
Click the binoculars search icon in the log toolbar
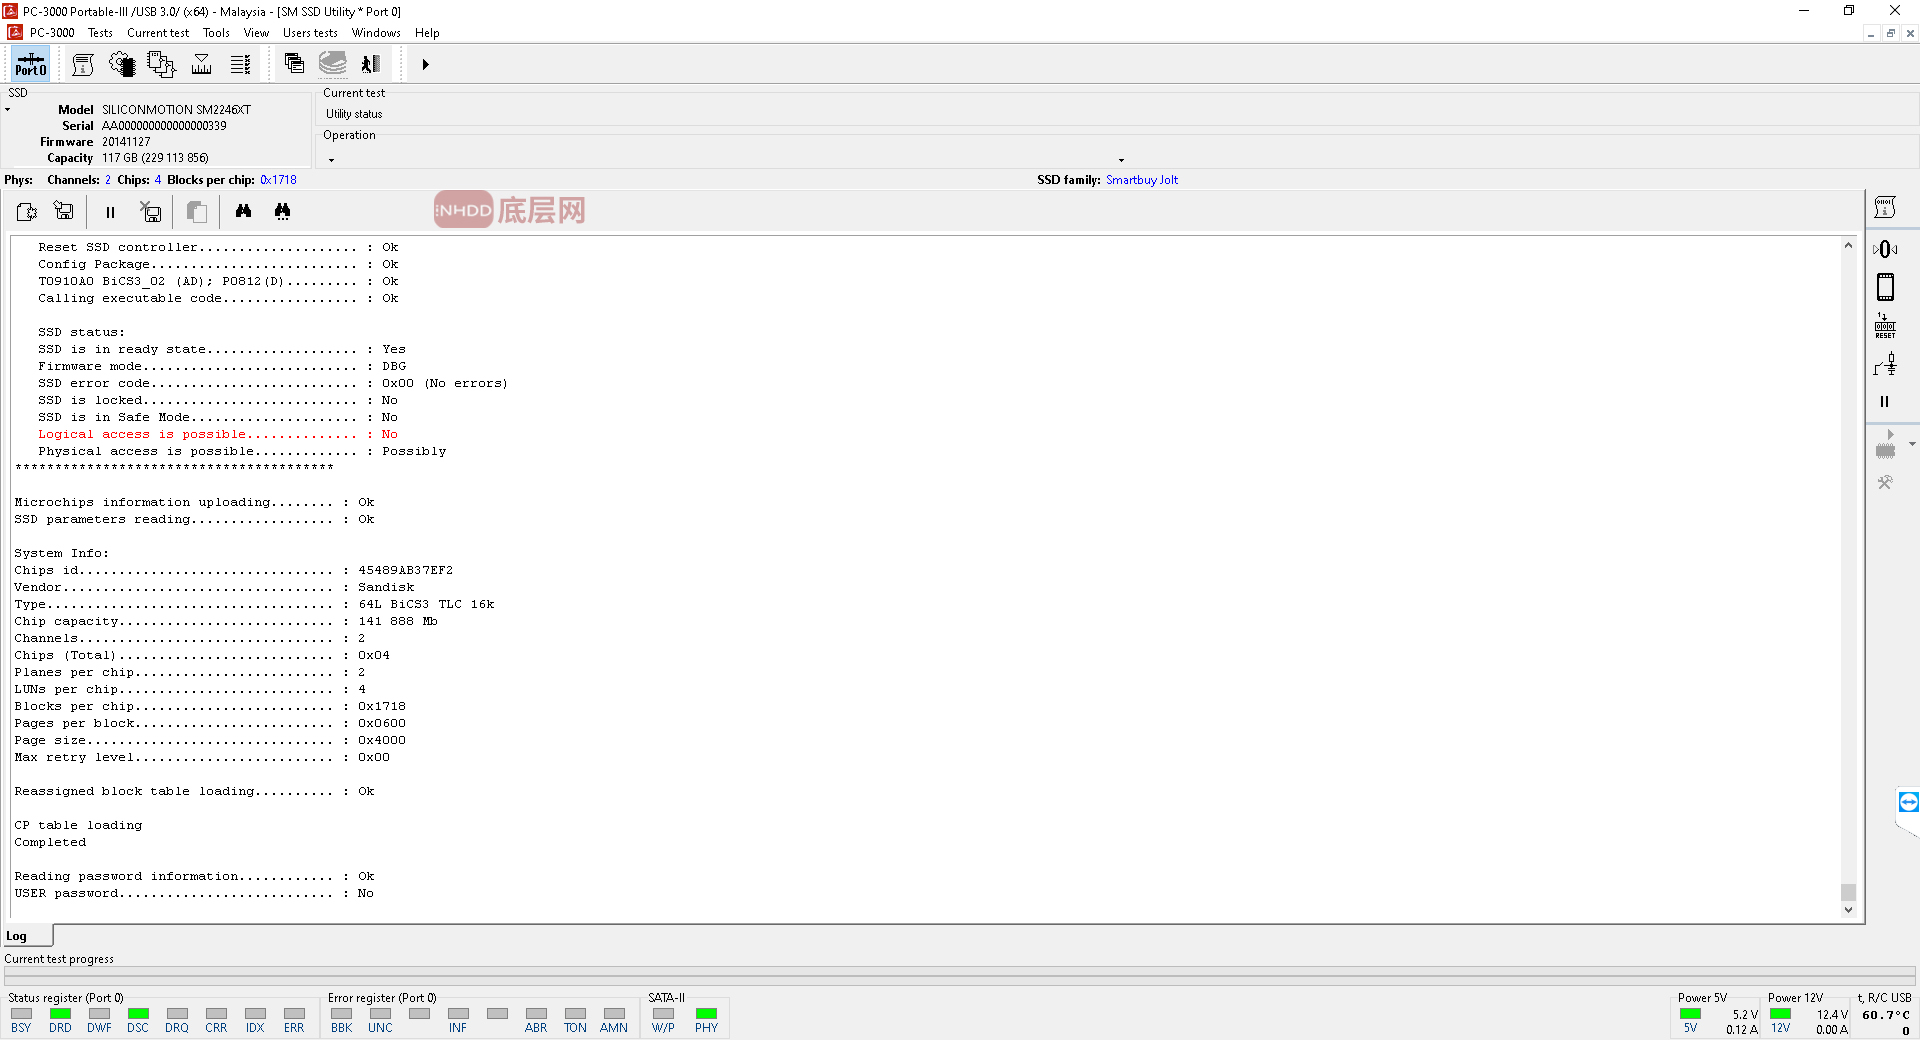tap(243, 211)
